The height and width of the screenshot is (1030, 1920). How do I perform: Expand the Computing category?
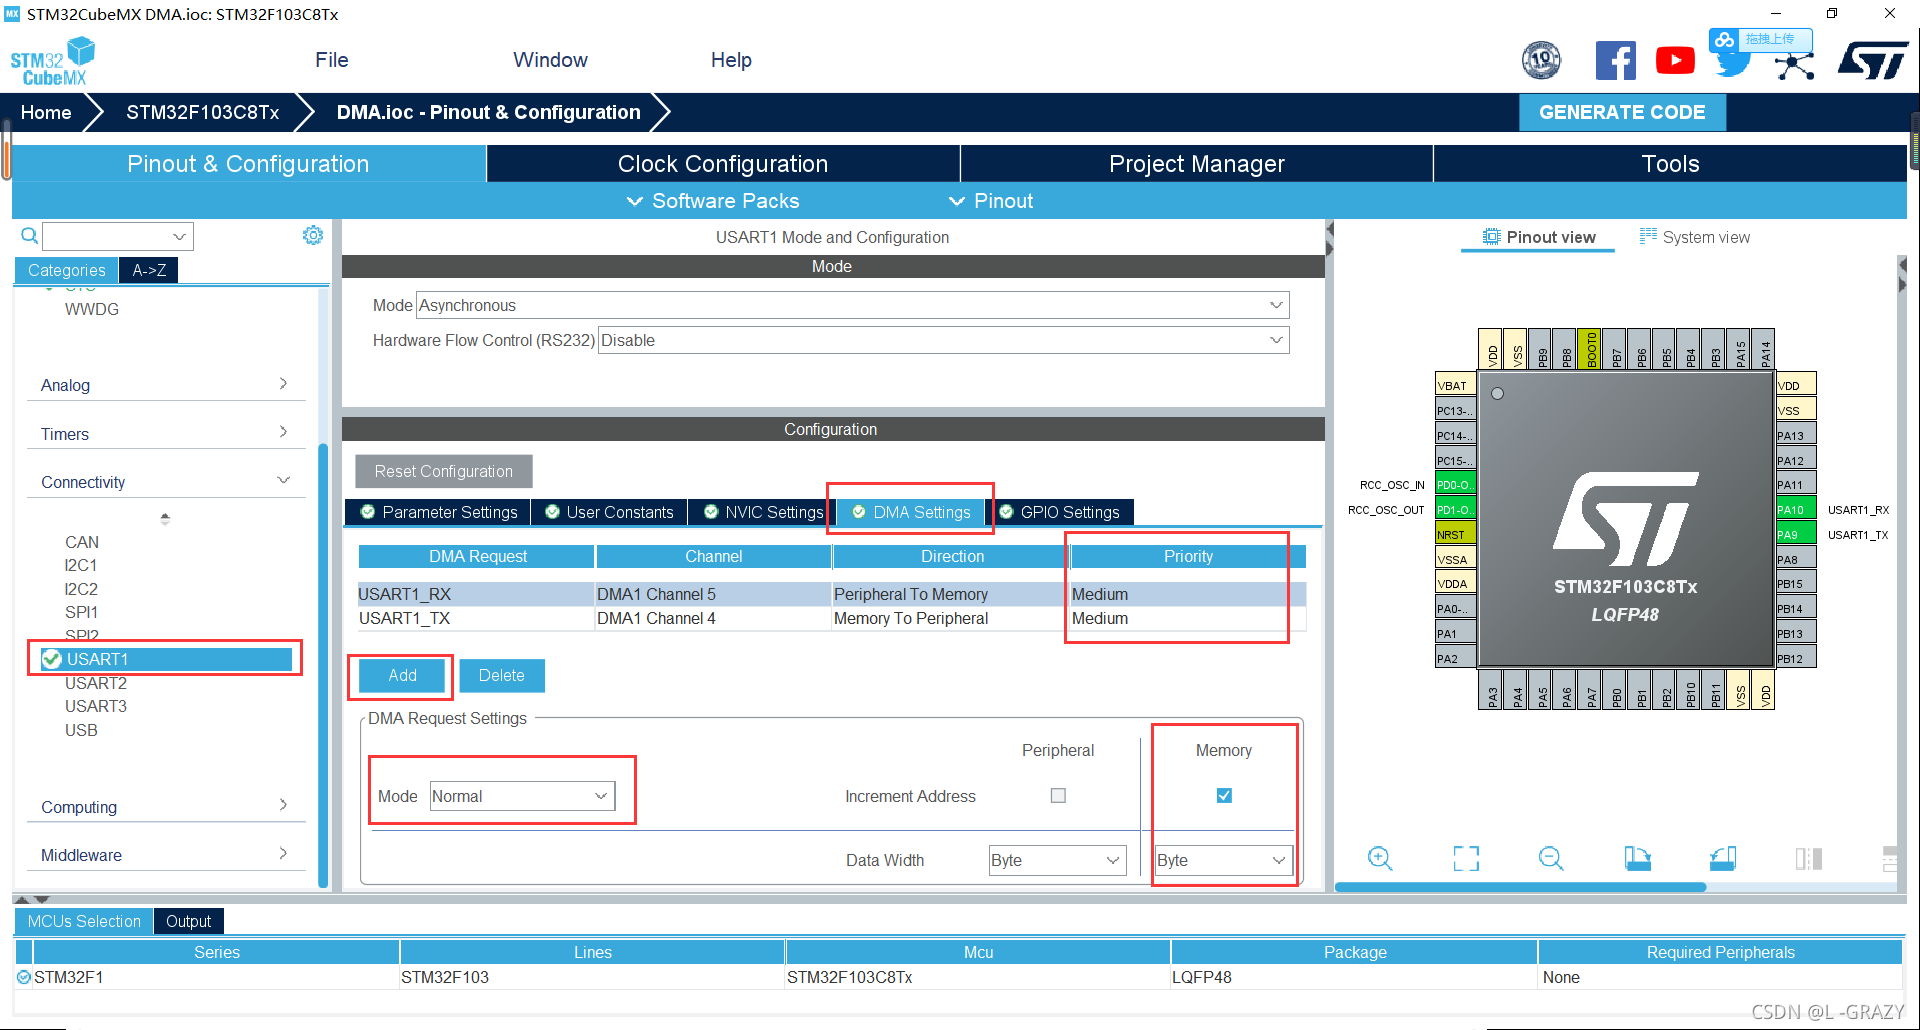point(165,807)
